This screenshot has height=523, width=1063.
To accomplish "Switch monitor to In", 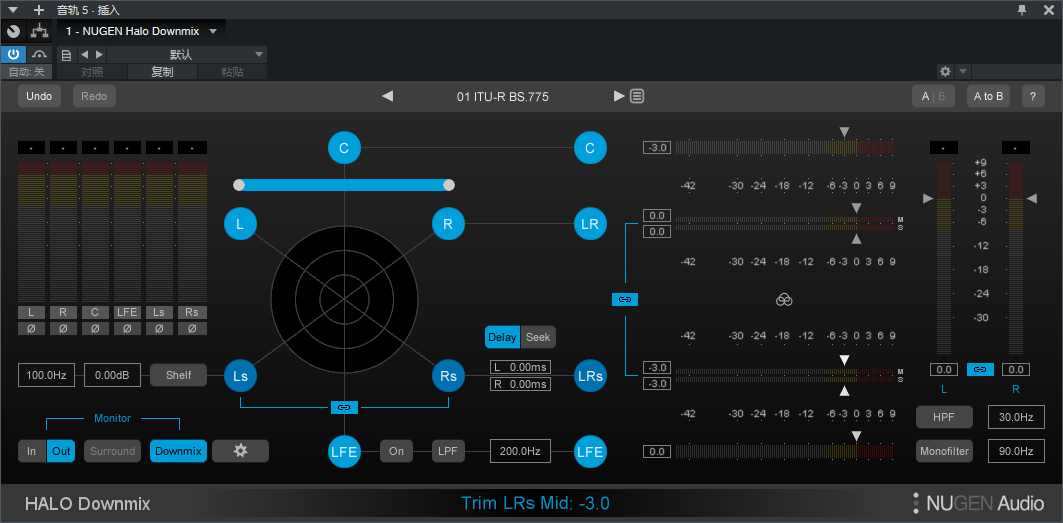I will tap(32, 451).
